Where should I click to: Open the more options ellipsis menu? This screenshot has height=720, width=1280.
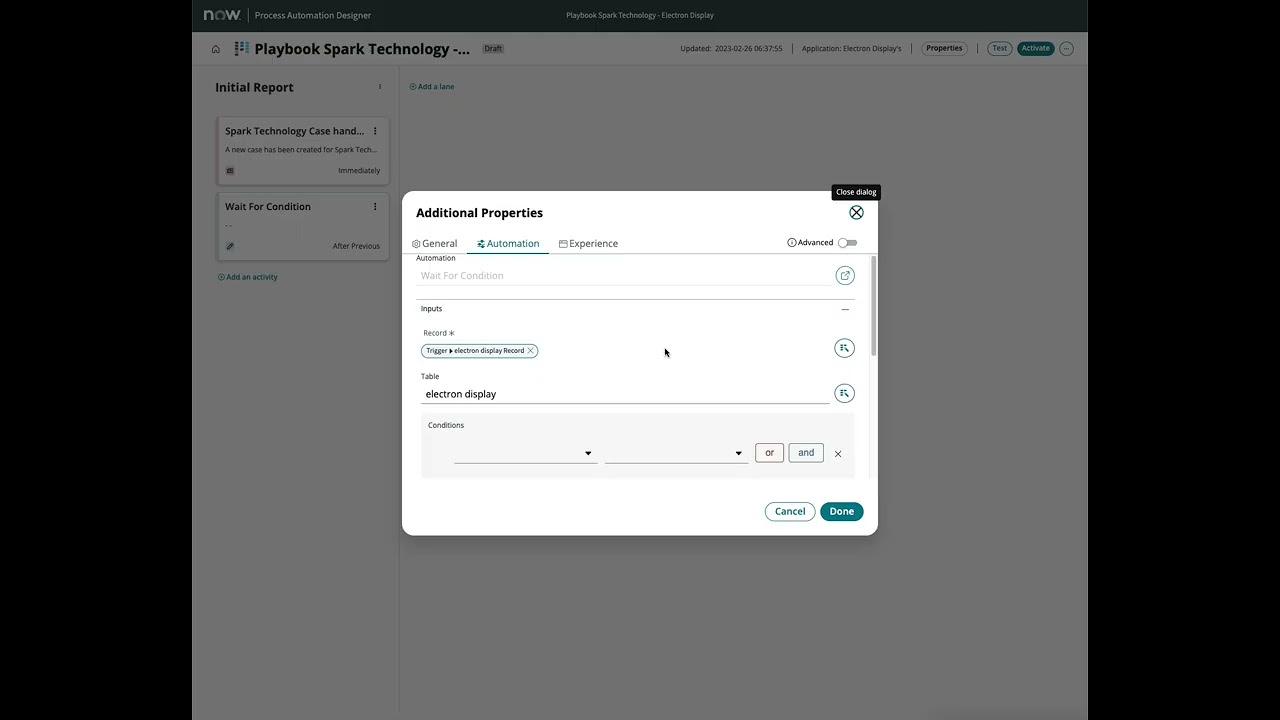coord(1066,48)
